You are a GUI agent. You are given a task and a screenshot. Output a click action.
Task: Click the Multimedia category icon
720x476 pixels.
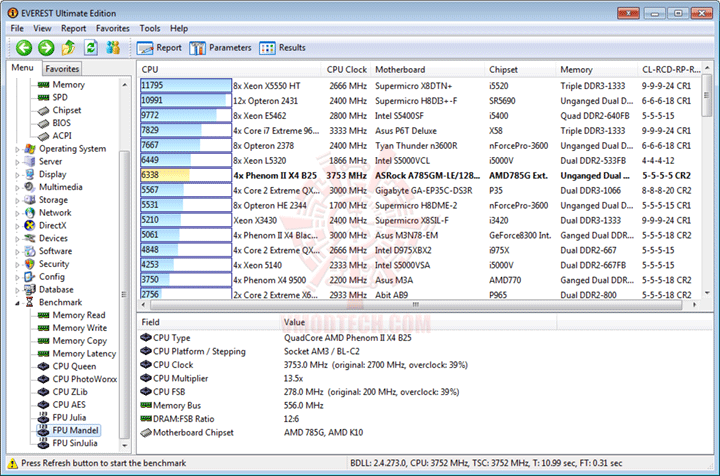[x=30, y=187]
